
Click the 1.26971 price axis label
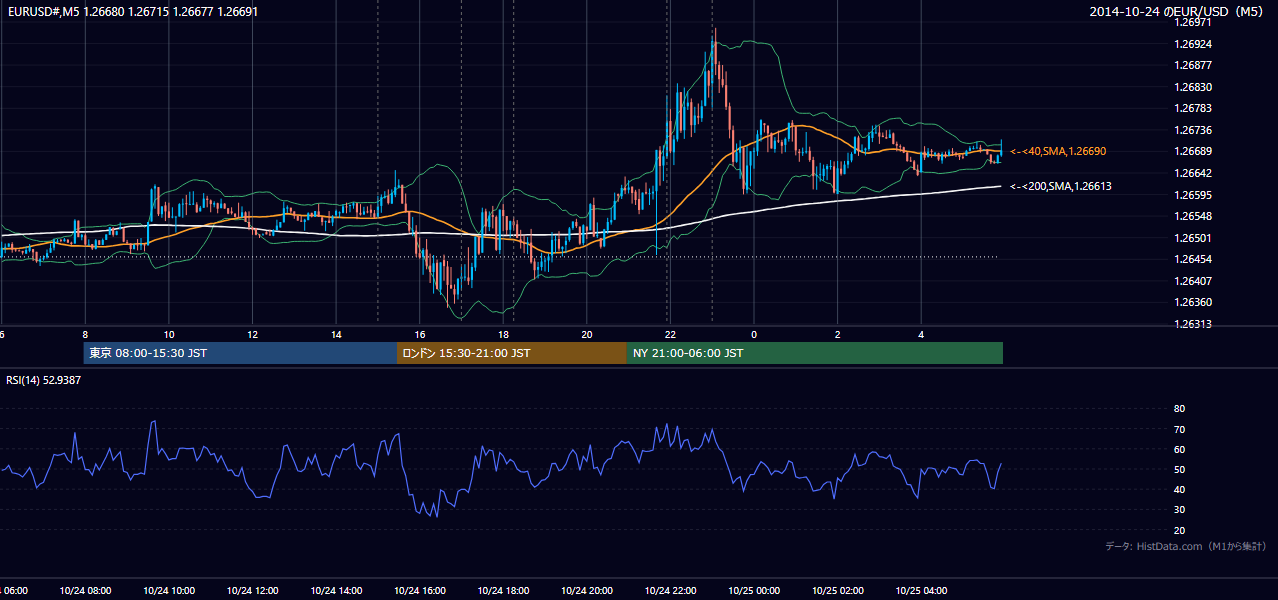pyautogui.click(x=1193, y=23)
